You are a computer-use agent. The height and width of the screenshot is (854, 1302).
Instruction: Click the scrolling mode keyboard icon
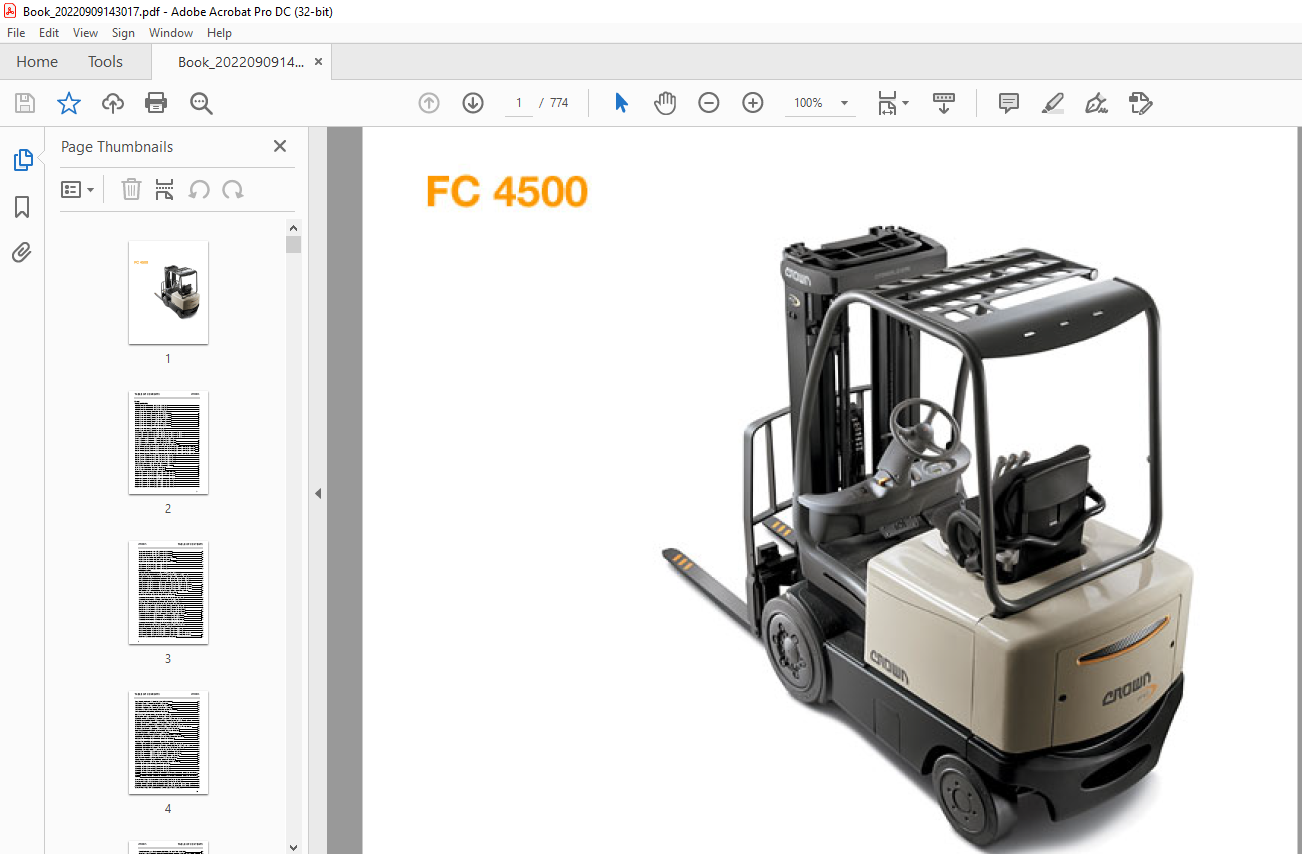tap(944, 103)
